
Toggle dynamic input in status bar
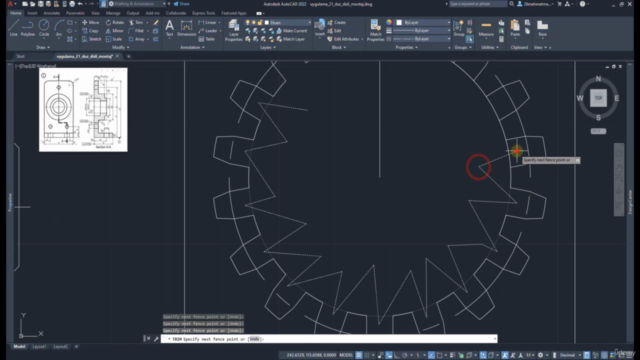(x=389, y=355)
